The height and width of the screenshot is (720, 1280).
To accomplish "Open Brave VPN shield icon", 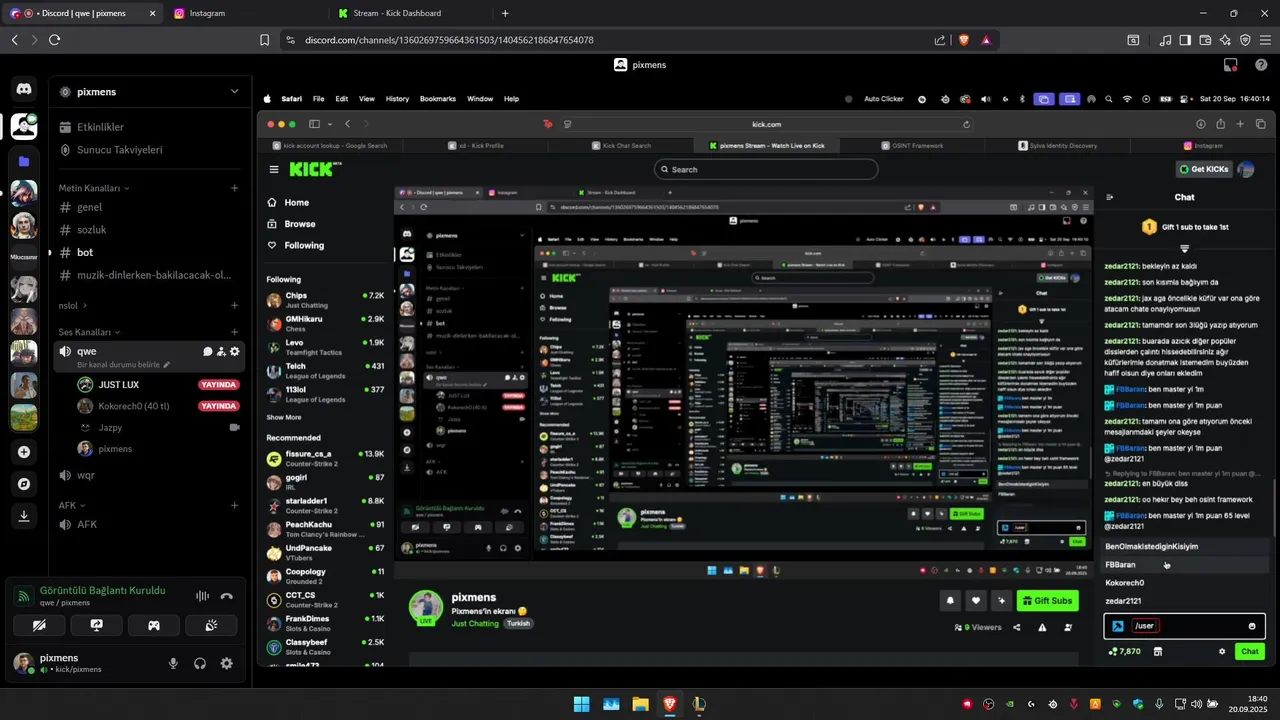I will (1245, 40).
